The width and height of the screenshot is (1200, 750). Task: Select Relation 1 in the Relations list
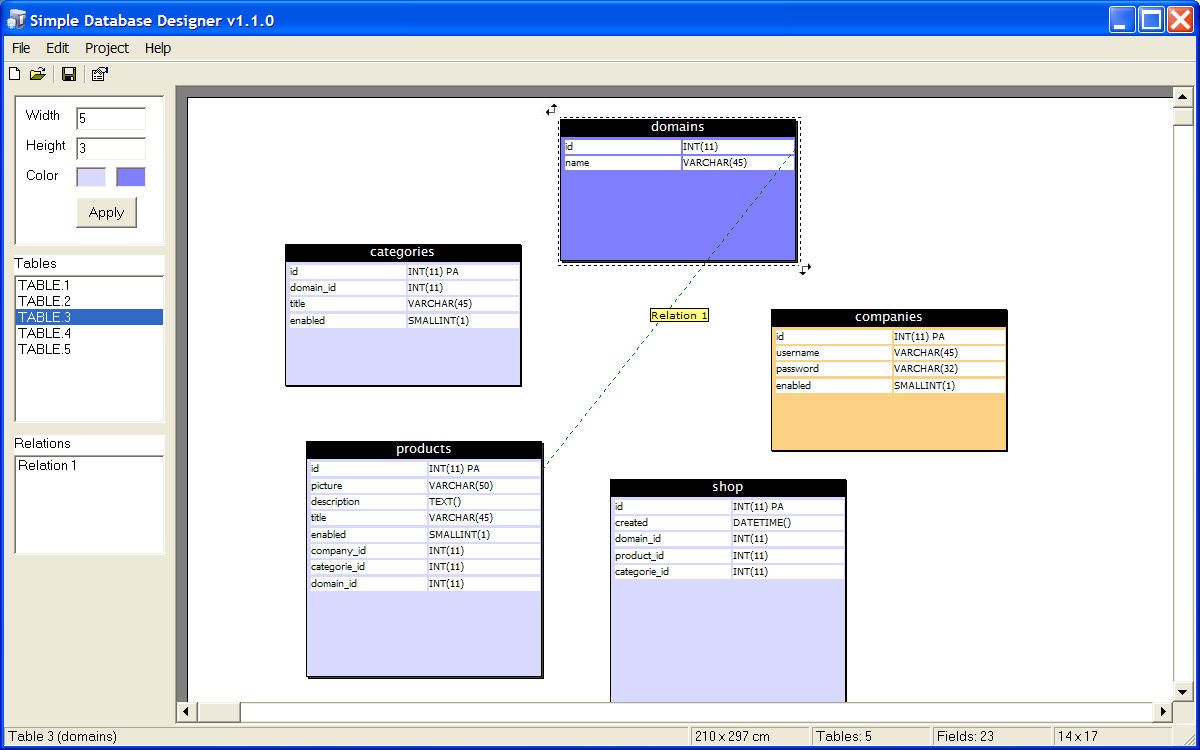click(48, 465)
